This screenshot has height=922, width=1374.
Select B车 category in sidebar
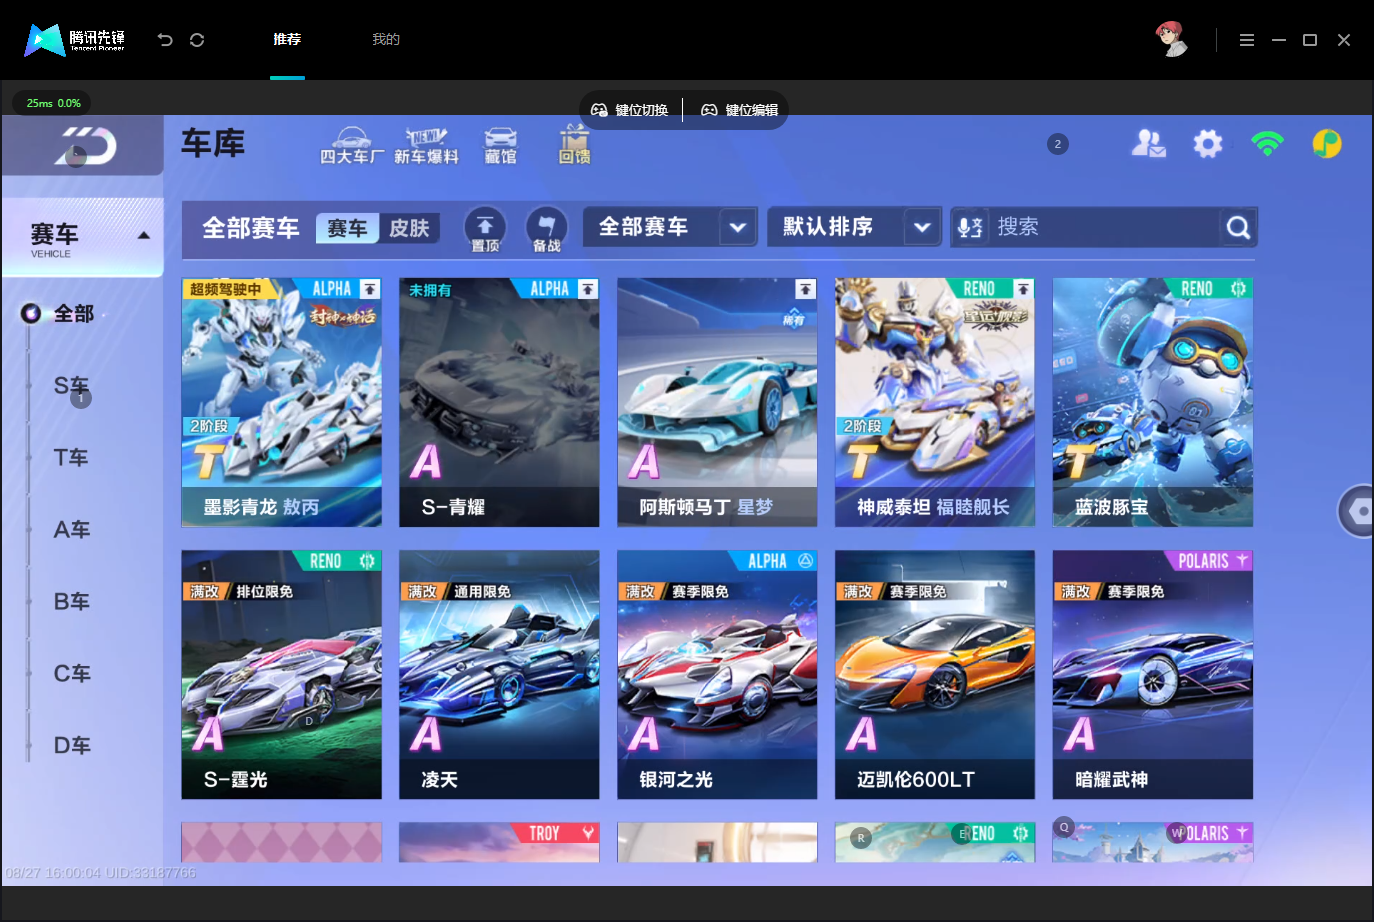pos(71,602)
